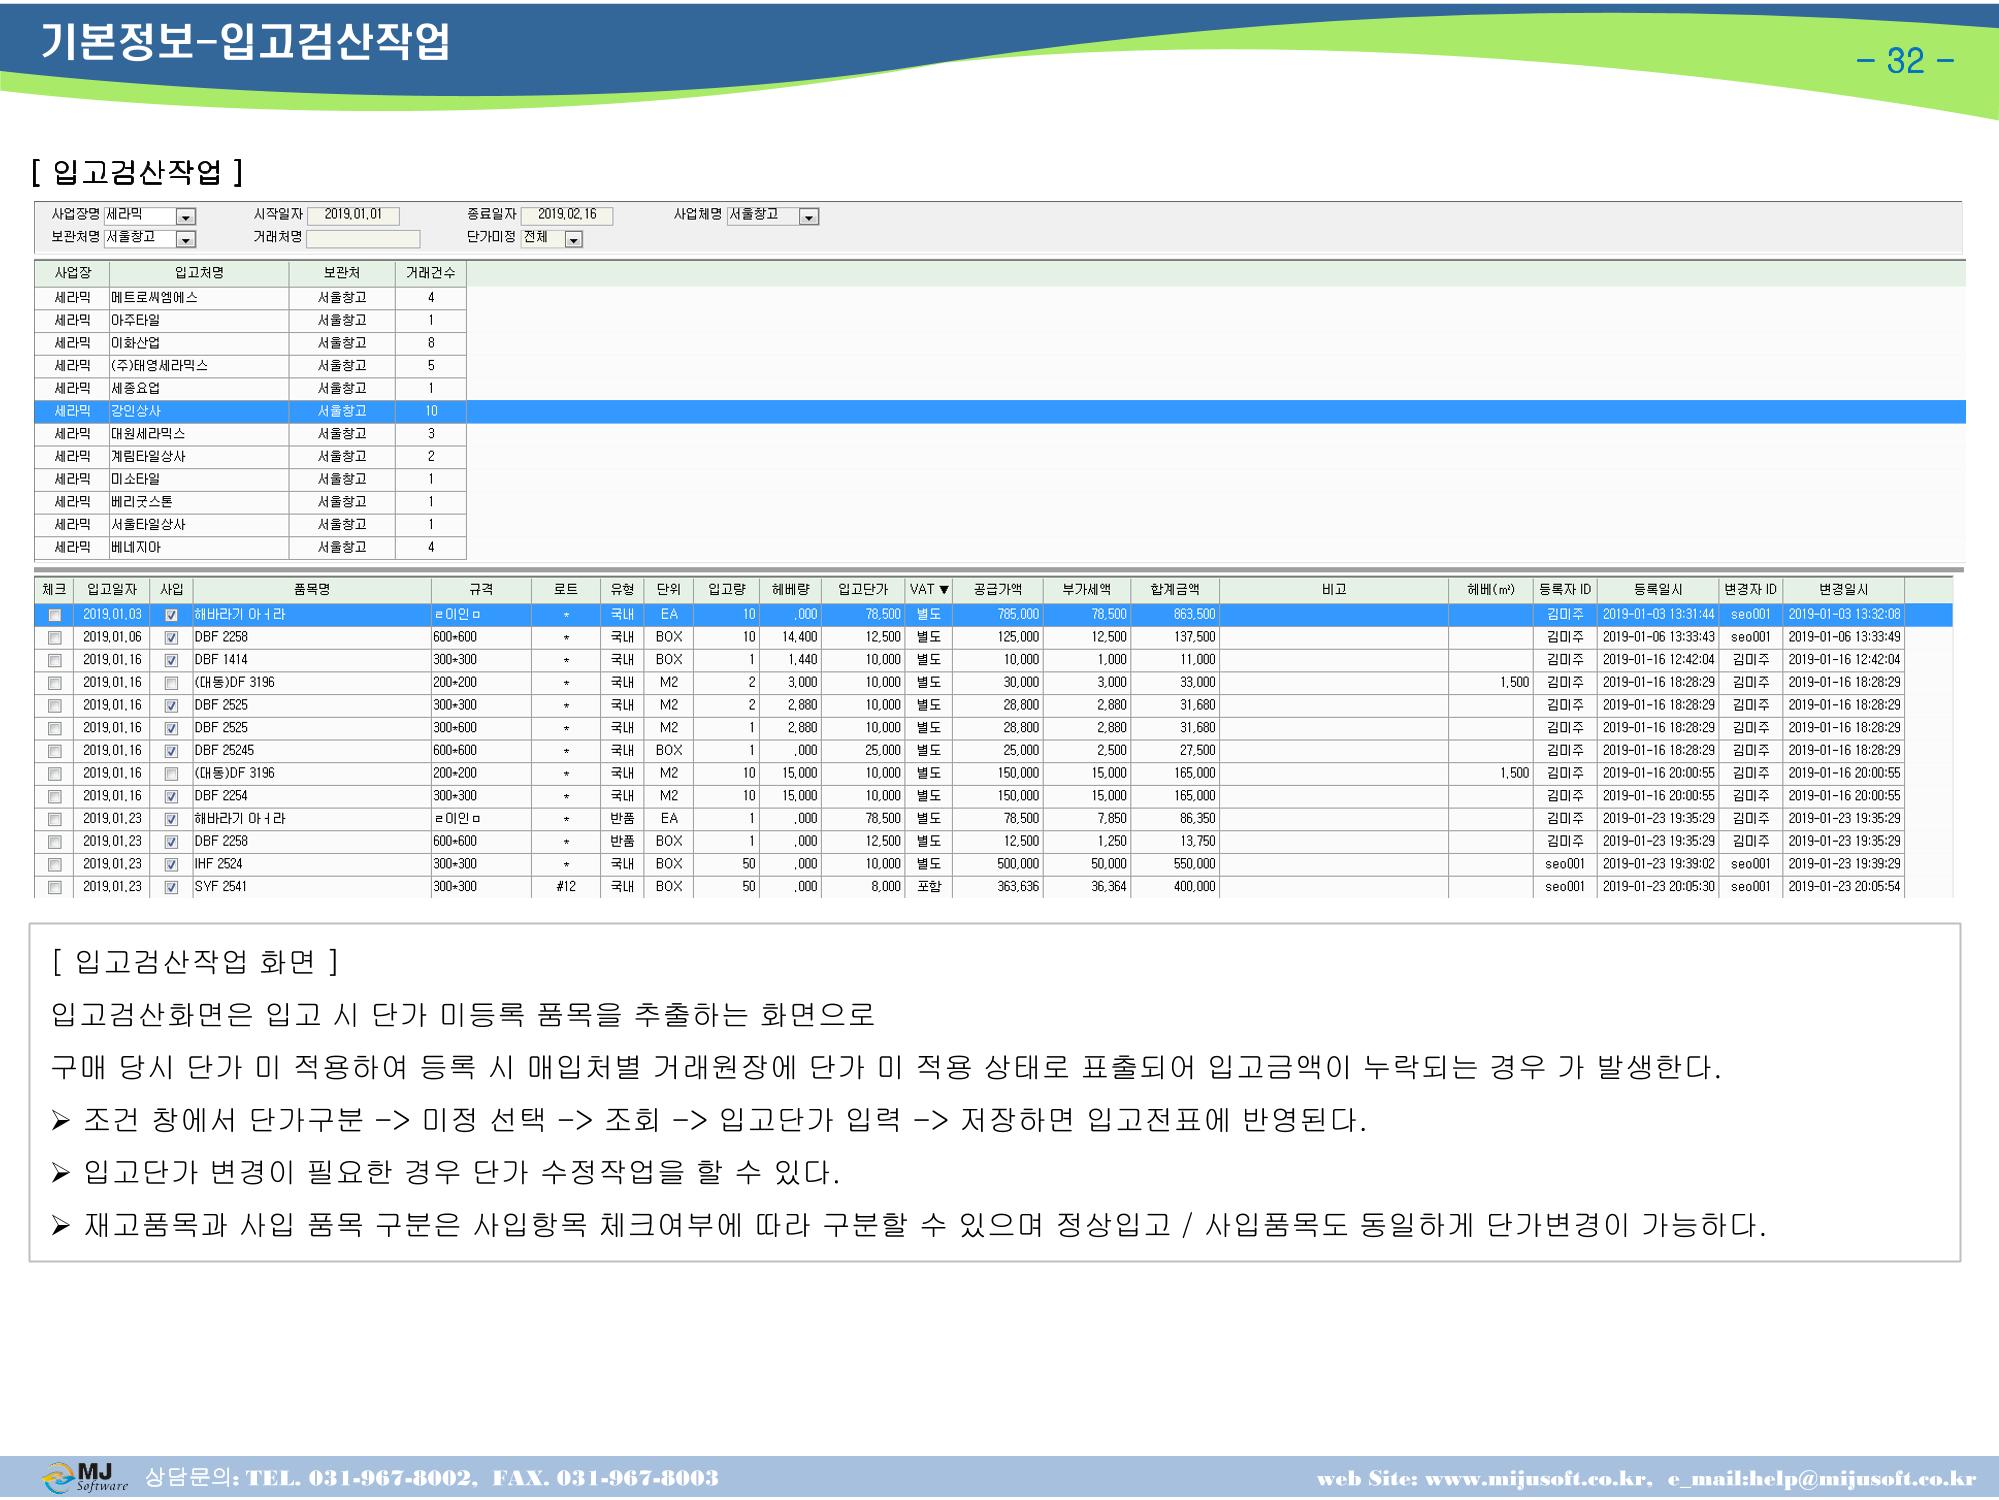Click the unit price cell 8,000
Viewport: 1999px width, 1500px height.
pos(863,887)
